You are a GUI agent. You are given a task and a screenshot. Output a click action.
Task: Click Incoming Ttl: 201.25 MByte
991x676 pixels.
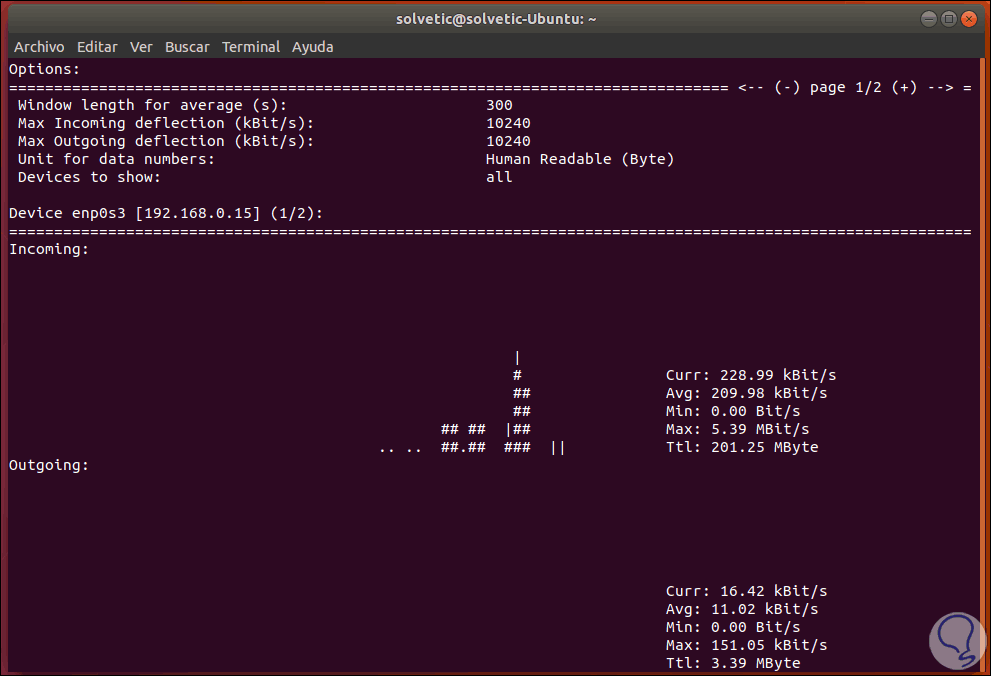tap(742, 447)
